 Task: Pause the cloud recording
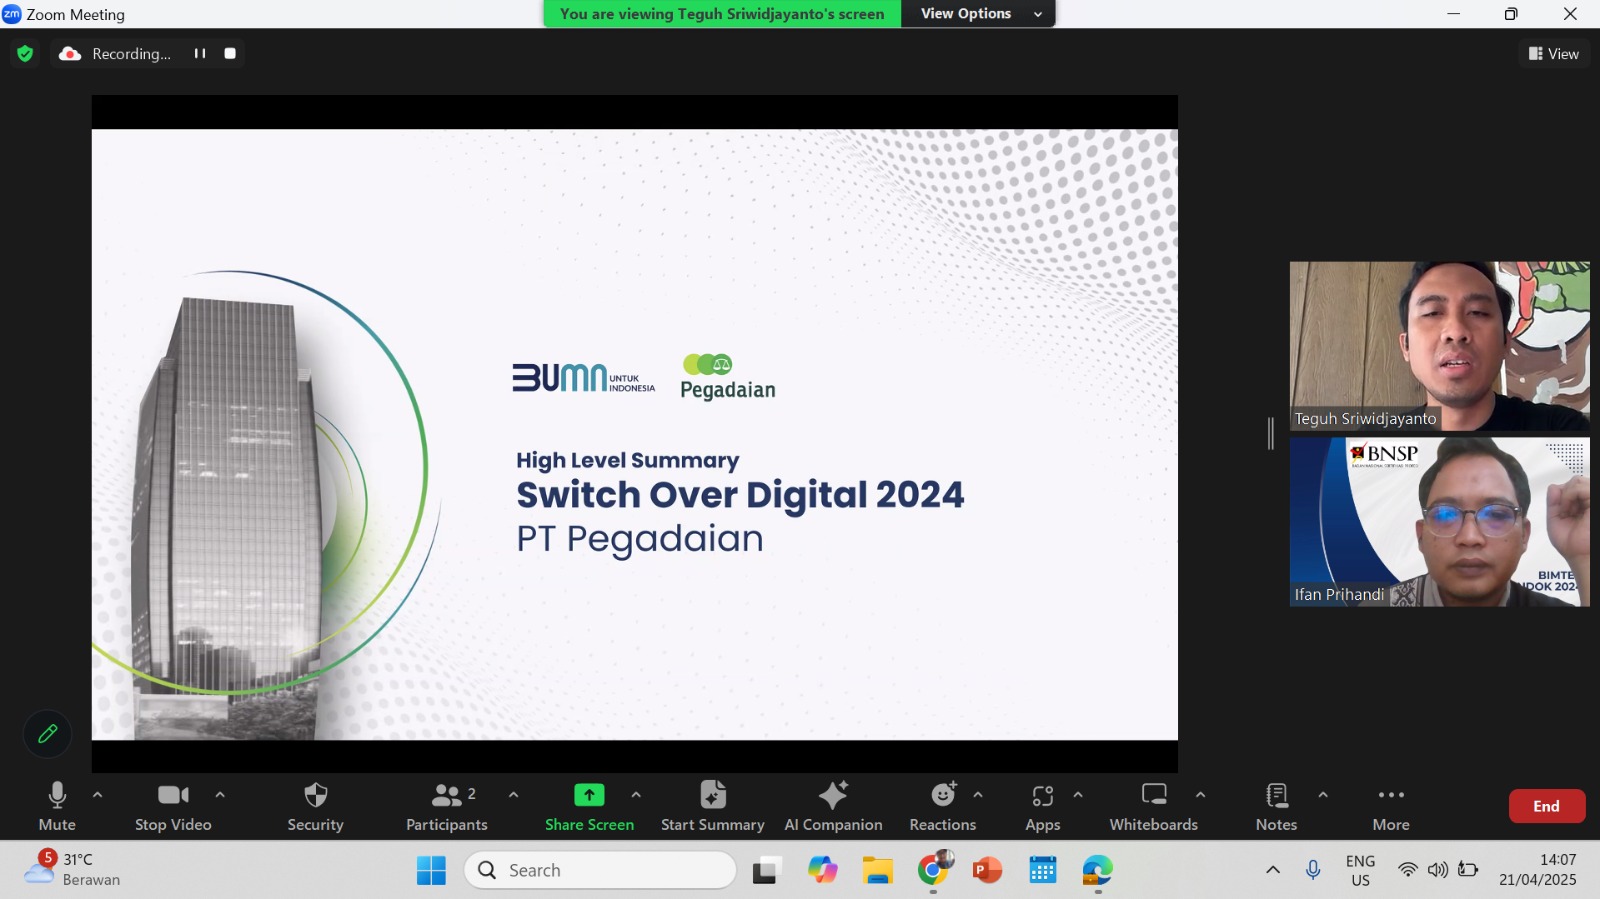[x=200, y=53]
